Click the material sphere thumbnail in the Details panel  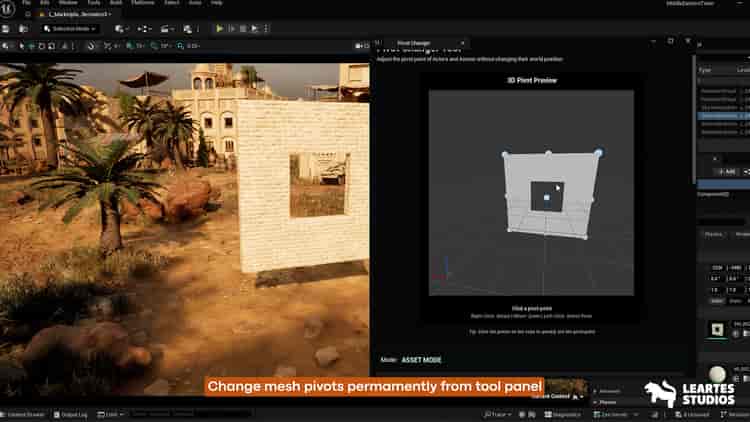point(717,374)
